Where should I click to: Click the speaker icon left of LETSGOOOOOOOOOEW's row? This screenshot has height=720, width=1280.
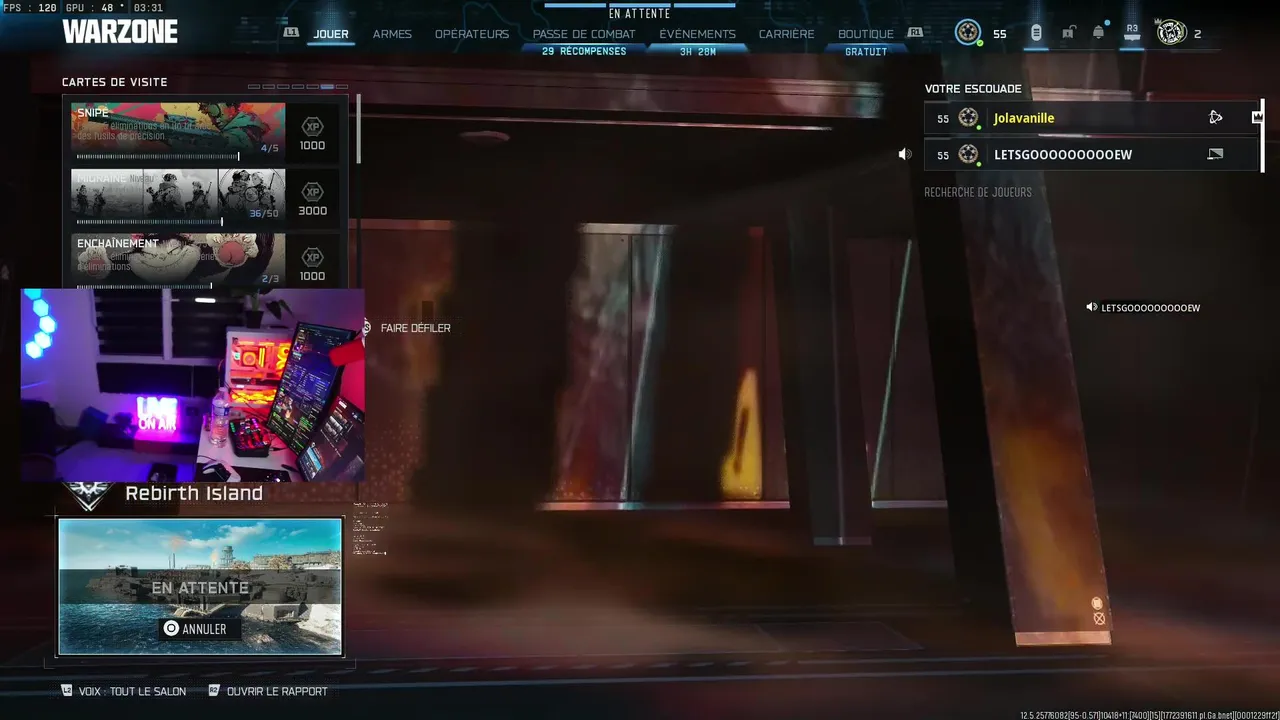tap(904, 154)
